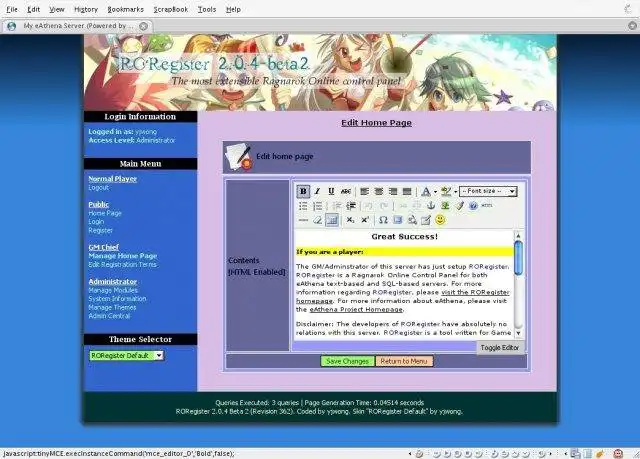Align text left in the editor

[364, 191]
